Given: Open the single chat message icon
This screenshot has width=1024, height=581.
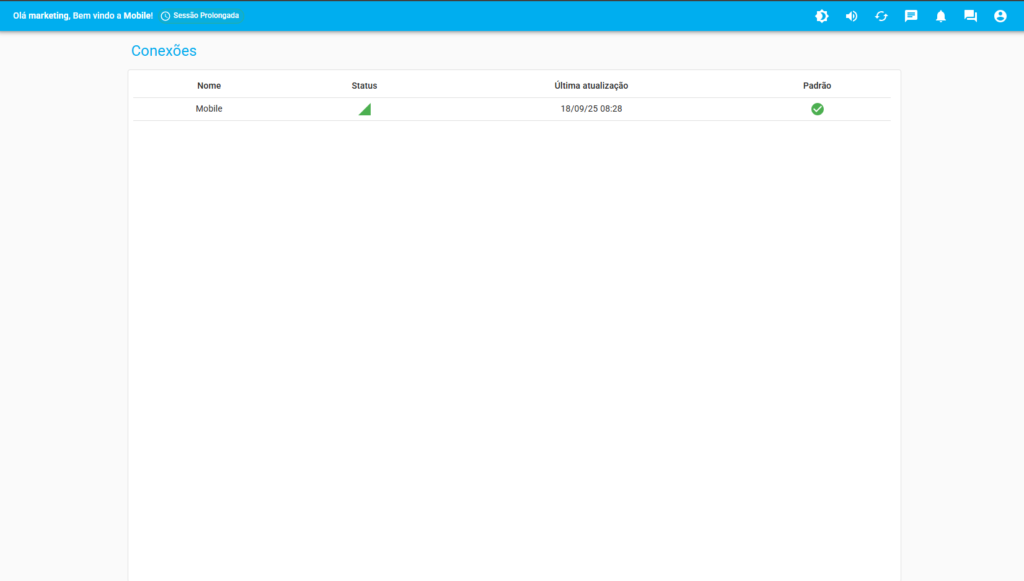Looking at the screenshot, I should [x=911, y=16].
